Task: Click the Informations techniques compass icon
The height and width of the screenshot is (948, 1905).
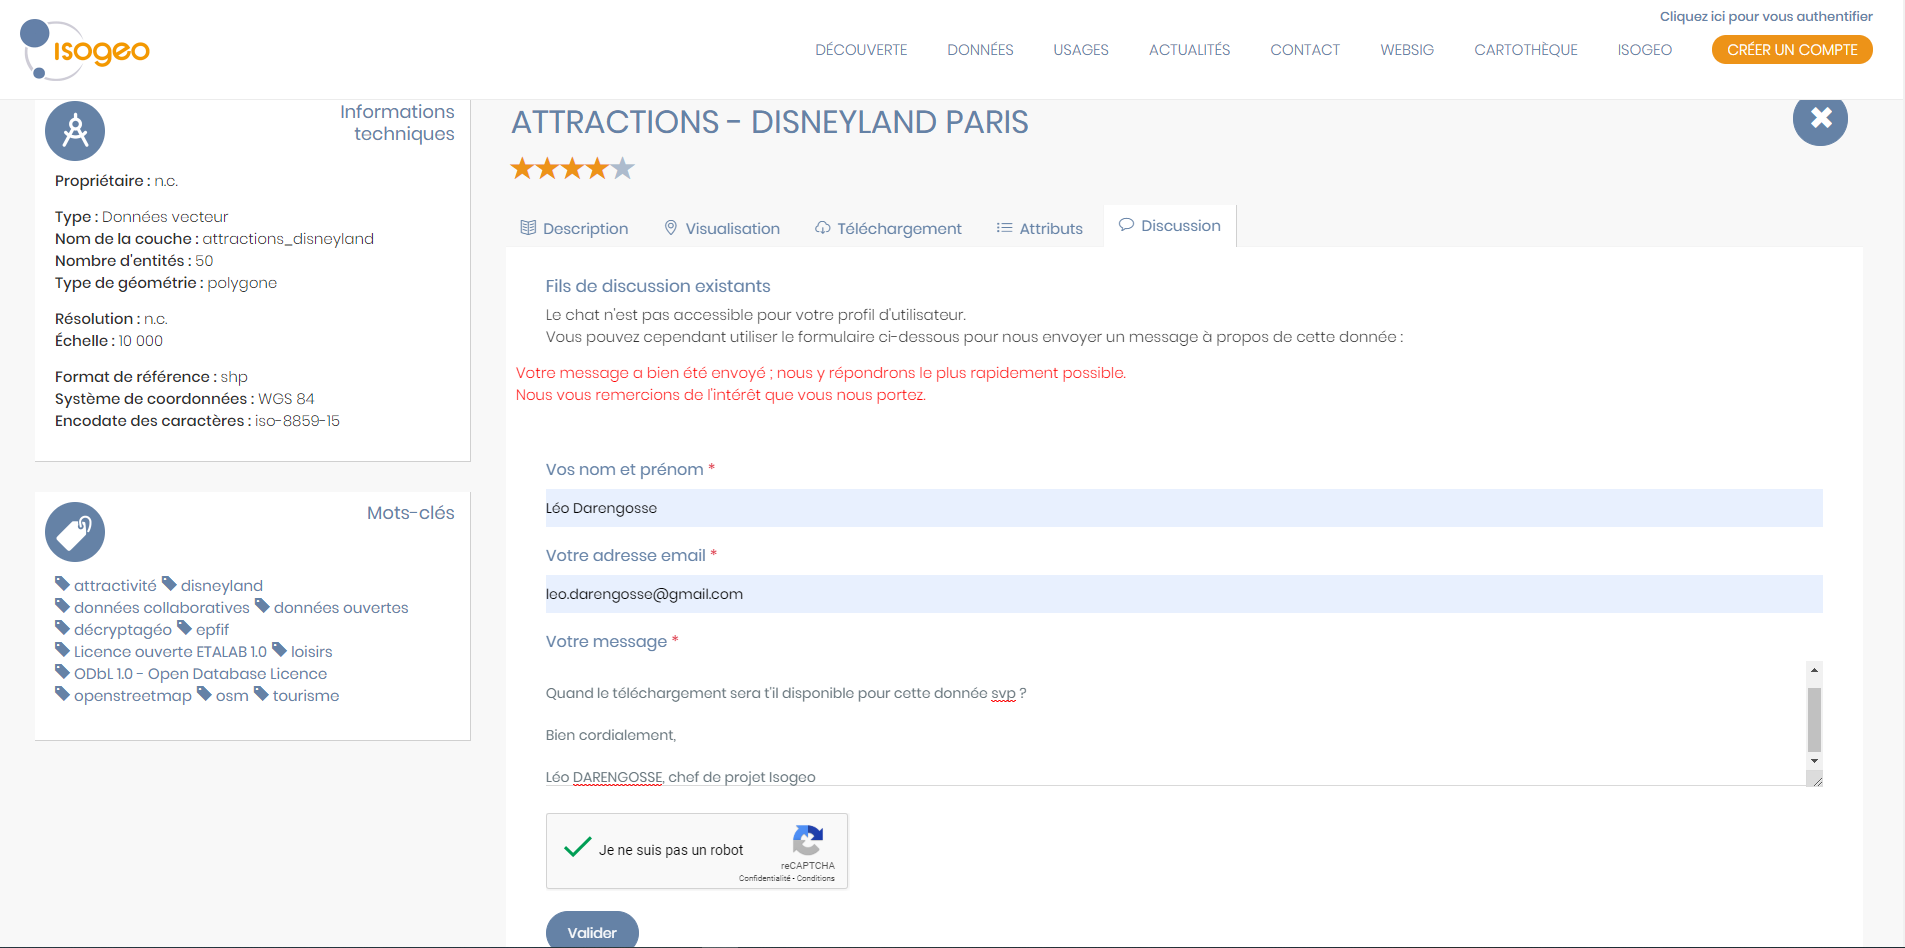Action: (75, 131)
